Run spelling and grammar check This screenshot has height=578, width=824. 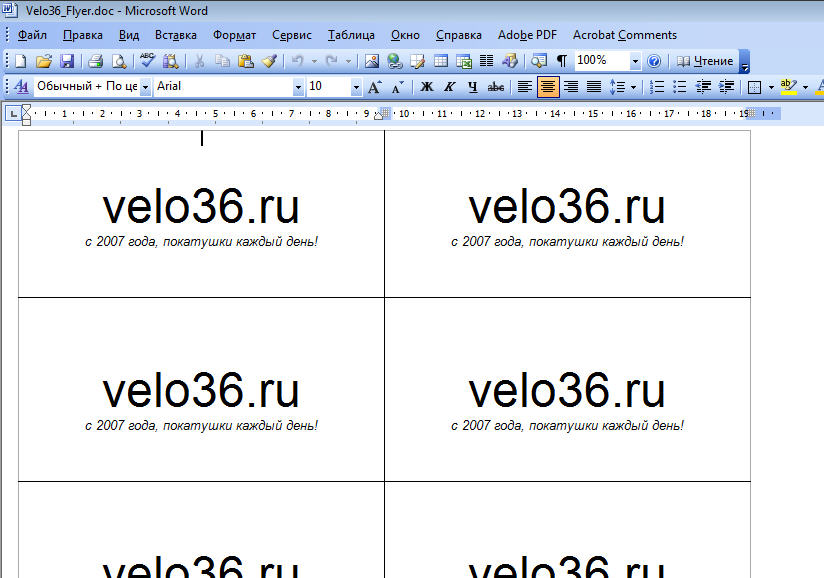pos(147,61)
